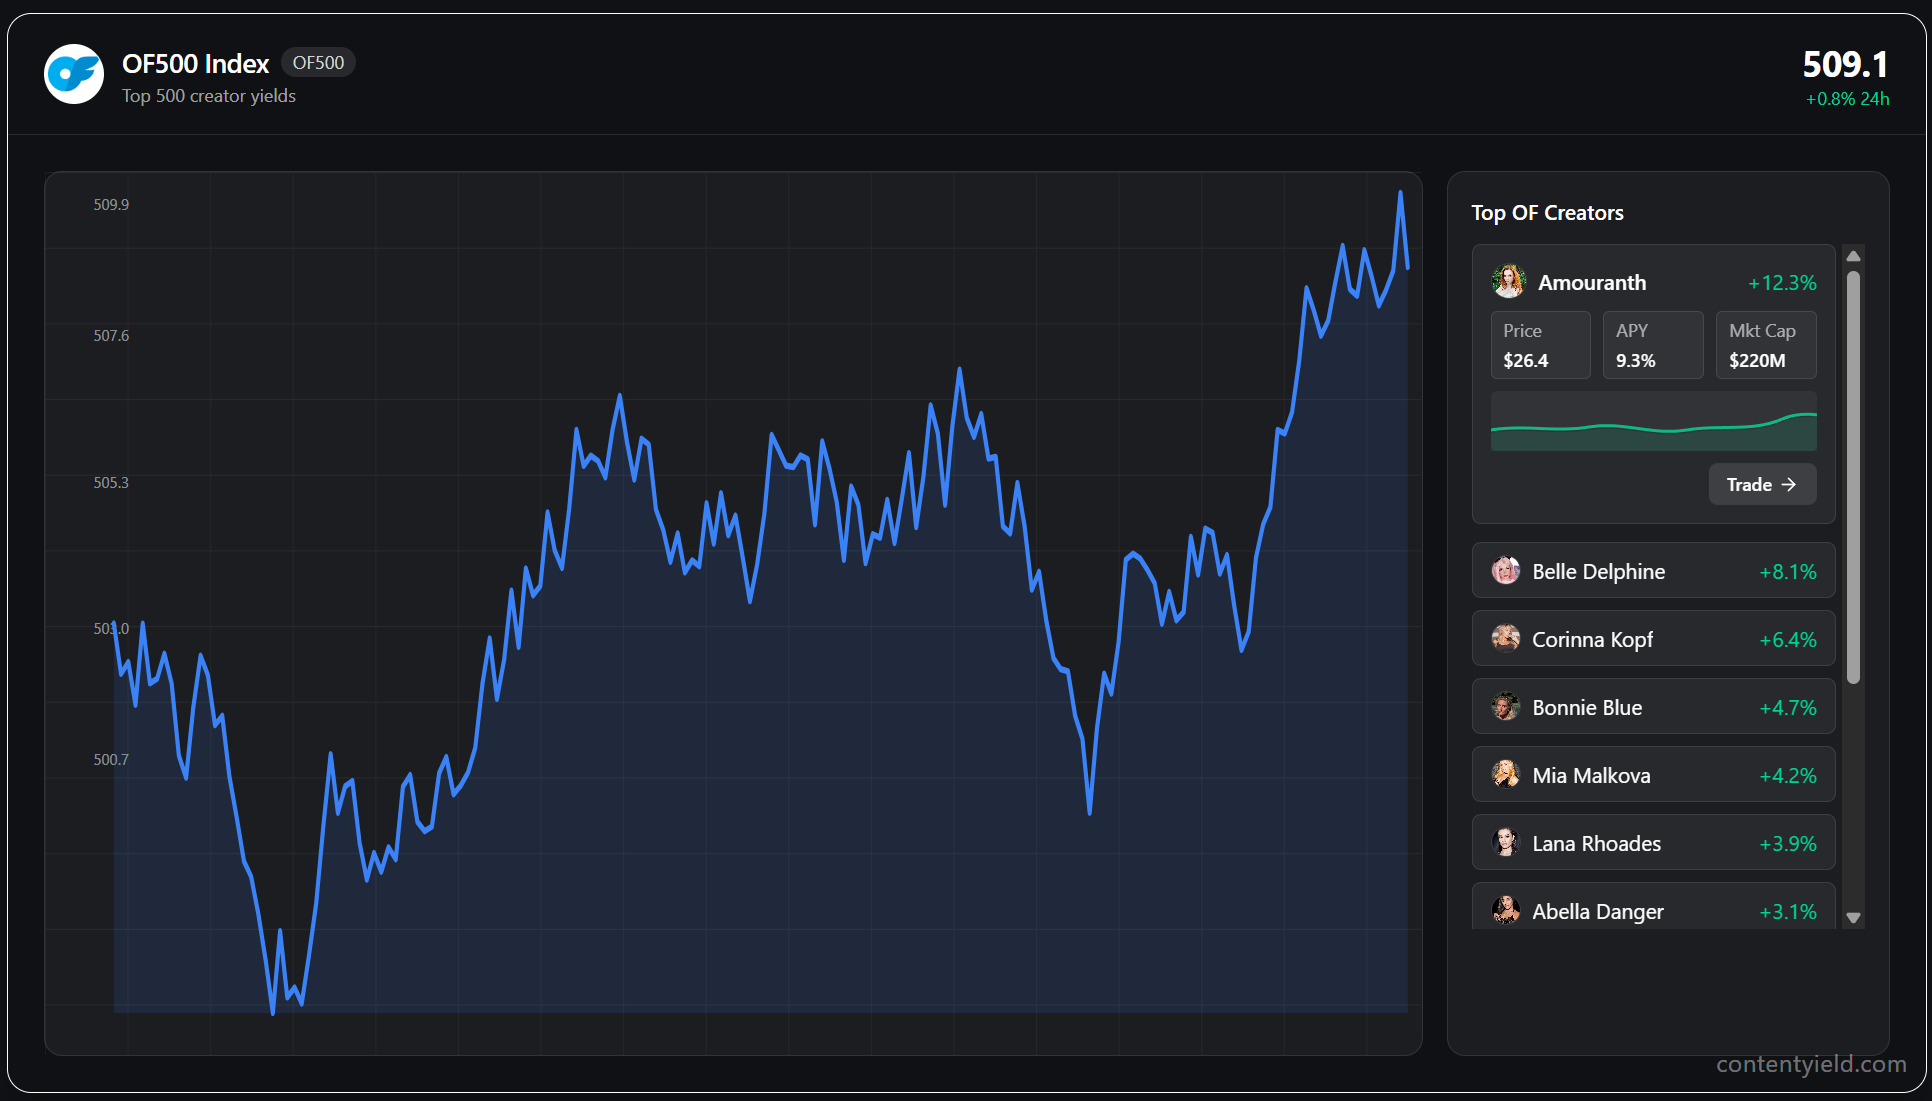Click the peak of the blue index chart
The height and width of the screenshot is (1101, 1932).
coord(1400,193)
